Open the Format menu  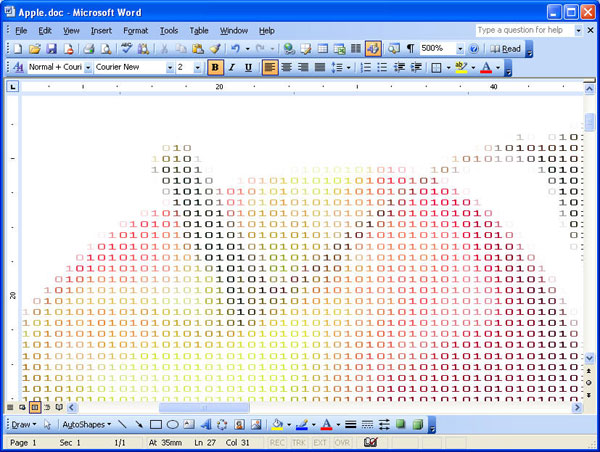pyautogui.click(x=135, y=31)
